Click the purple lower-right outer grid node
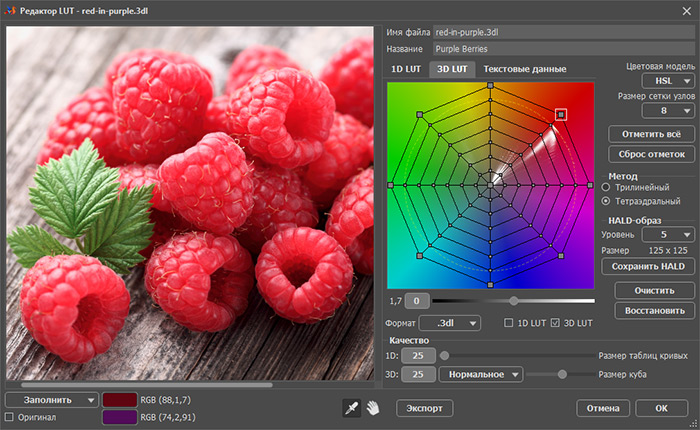The image size is (700, 430). (x=561, y=255)
